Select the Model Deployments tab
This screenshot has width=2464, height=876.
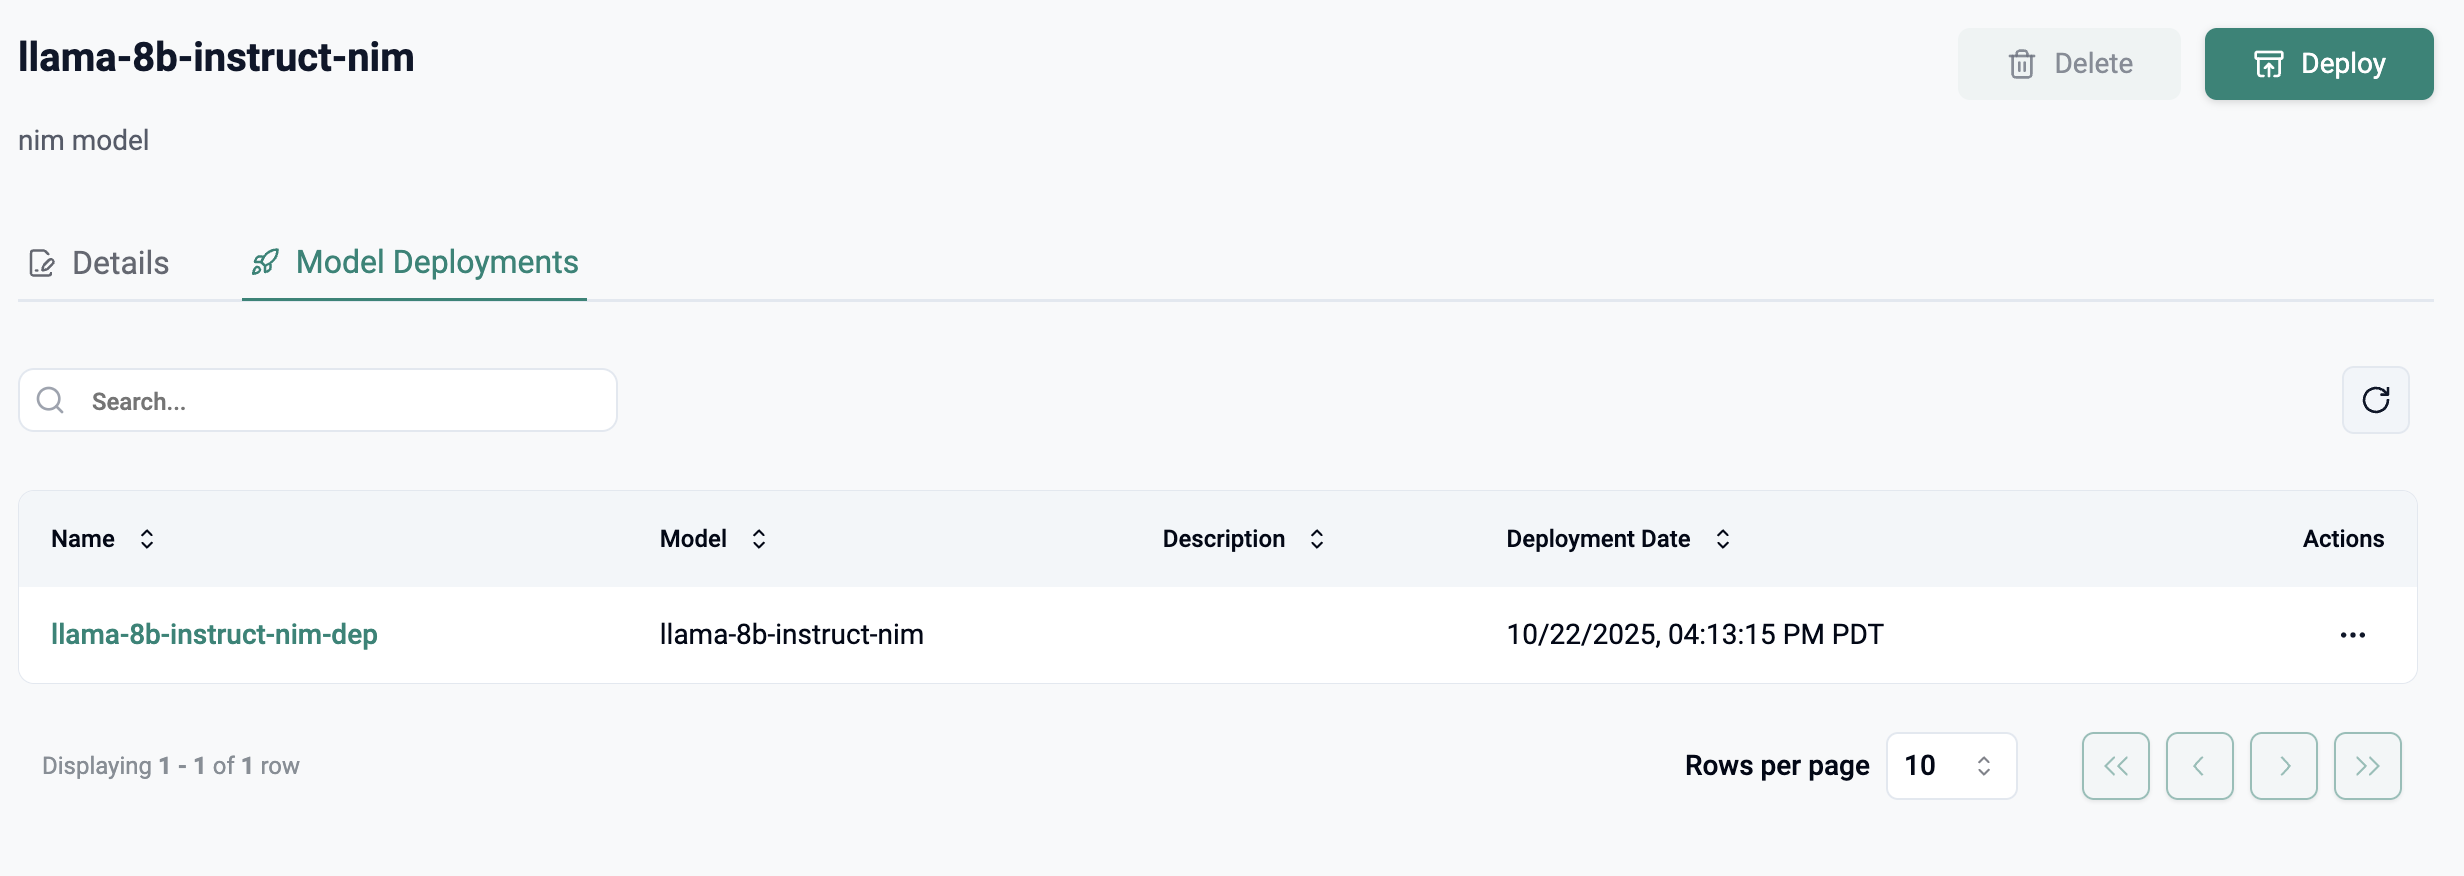click(x=436, y=262)
